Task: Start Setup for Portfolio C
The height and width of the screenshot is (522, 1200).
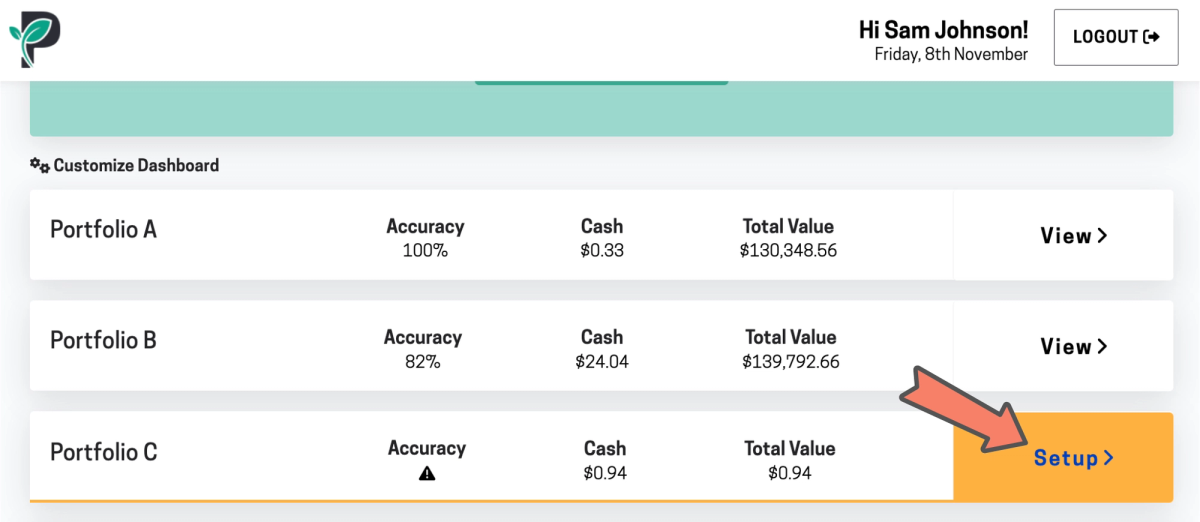Action: (1066, 458)
